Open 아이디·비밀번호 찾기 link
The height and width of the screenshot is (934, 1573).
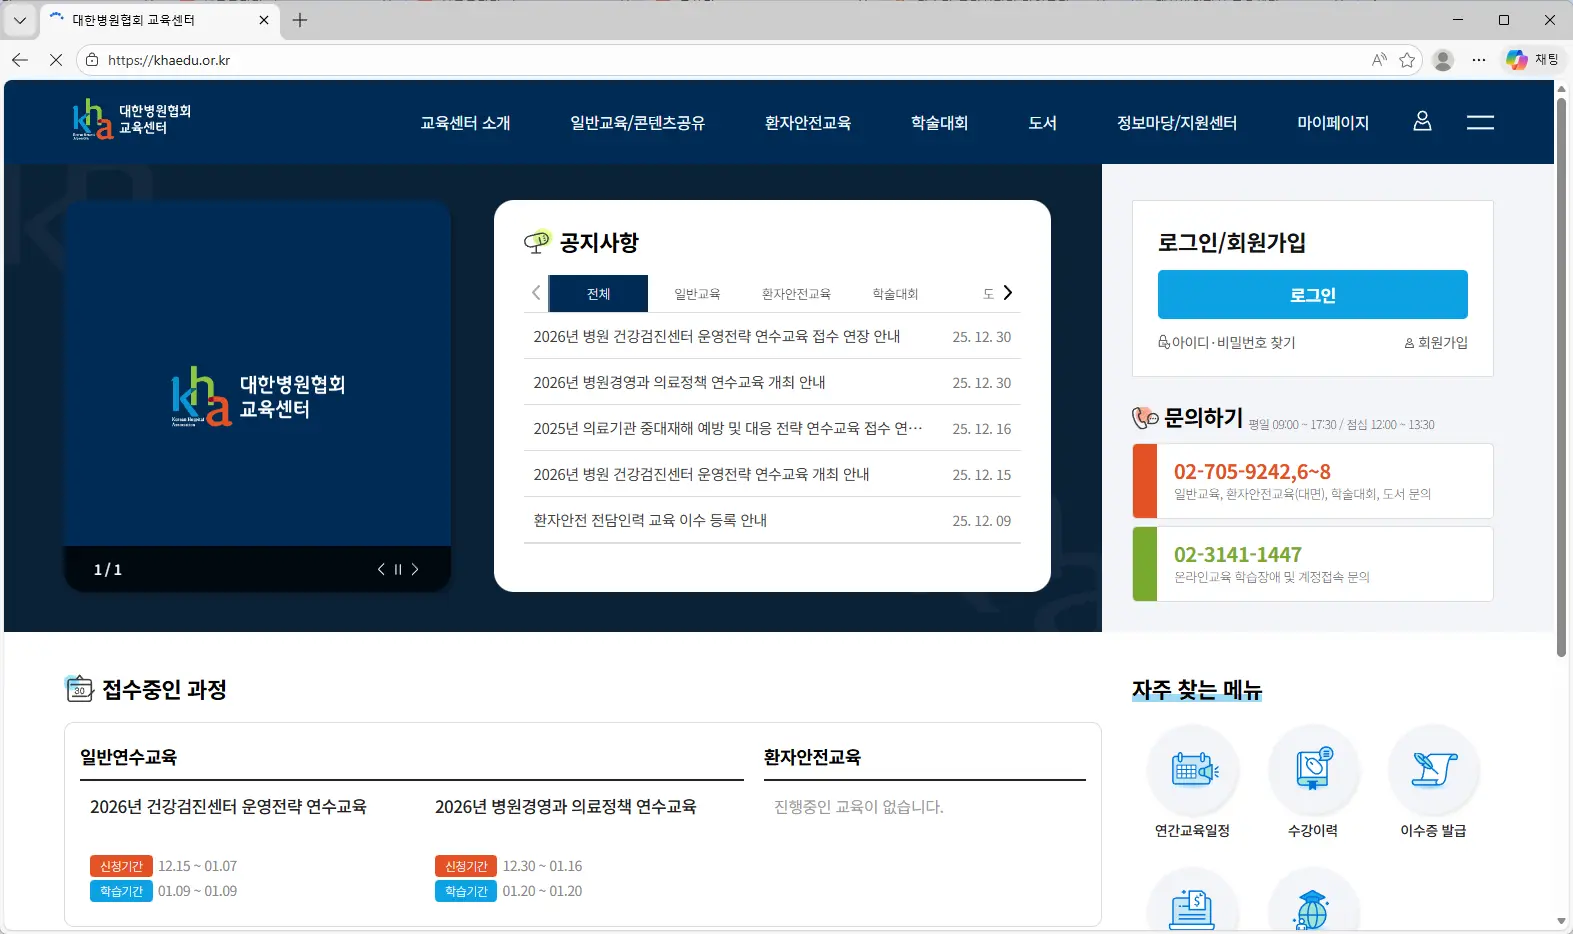1227,342
